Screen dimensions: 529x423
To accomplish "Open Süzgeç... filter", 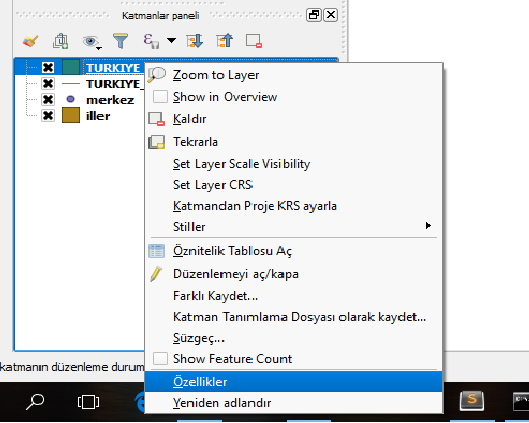I will pyautogui.click(x=294, y=338).
